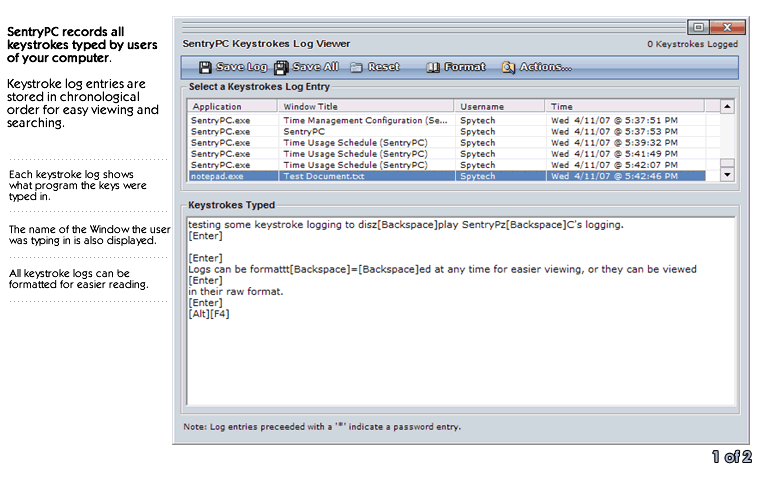Click the 5:42:46 PM time cell
Viewport: 761px width, 477px height.
(x=626, y=176)
